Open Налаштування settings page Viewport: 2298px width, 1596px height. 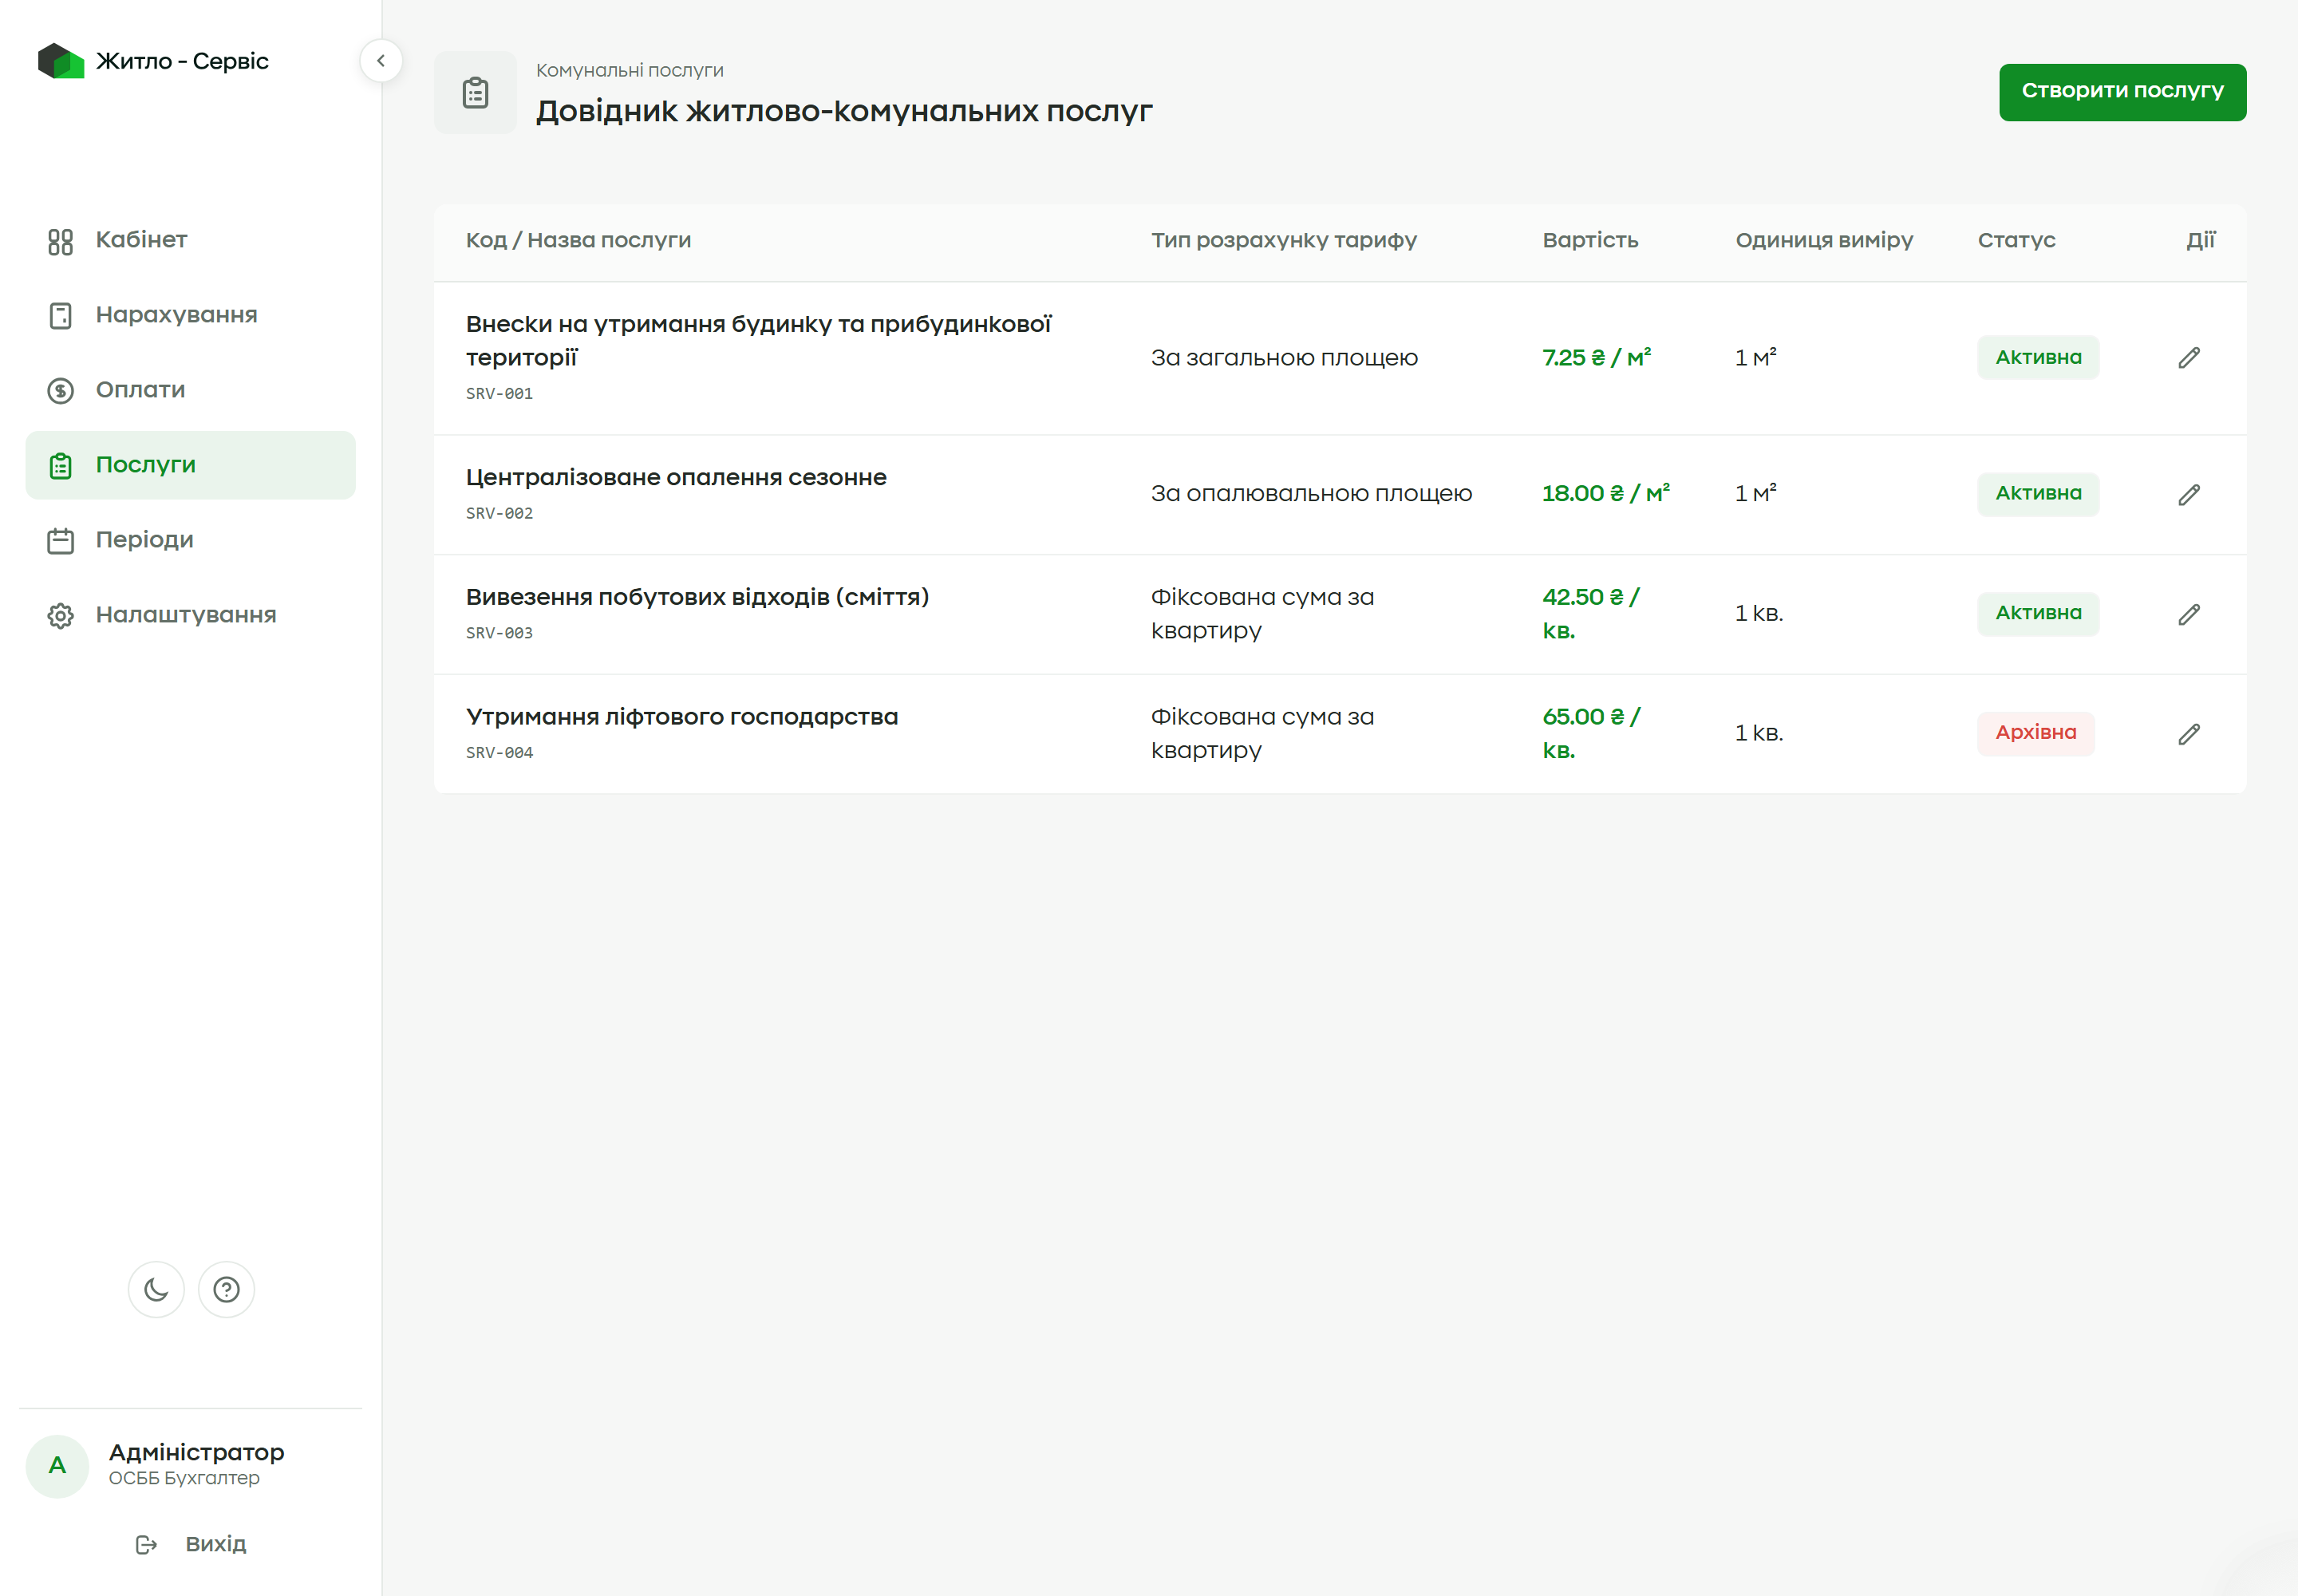point(190,615)
